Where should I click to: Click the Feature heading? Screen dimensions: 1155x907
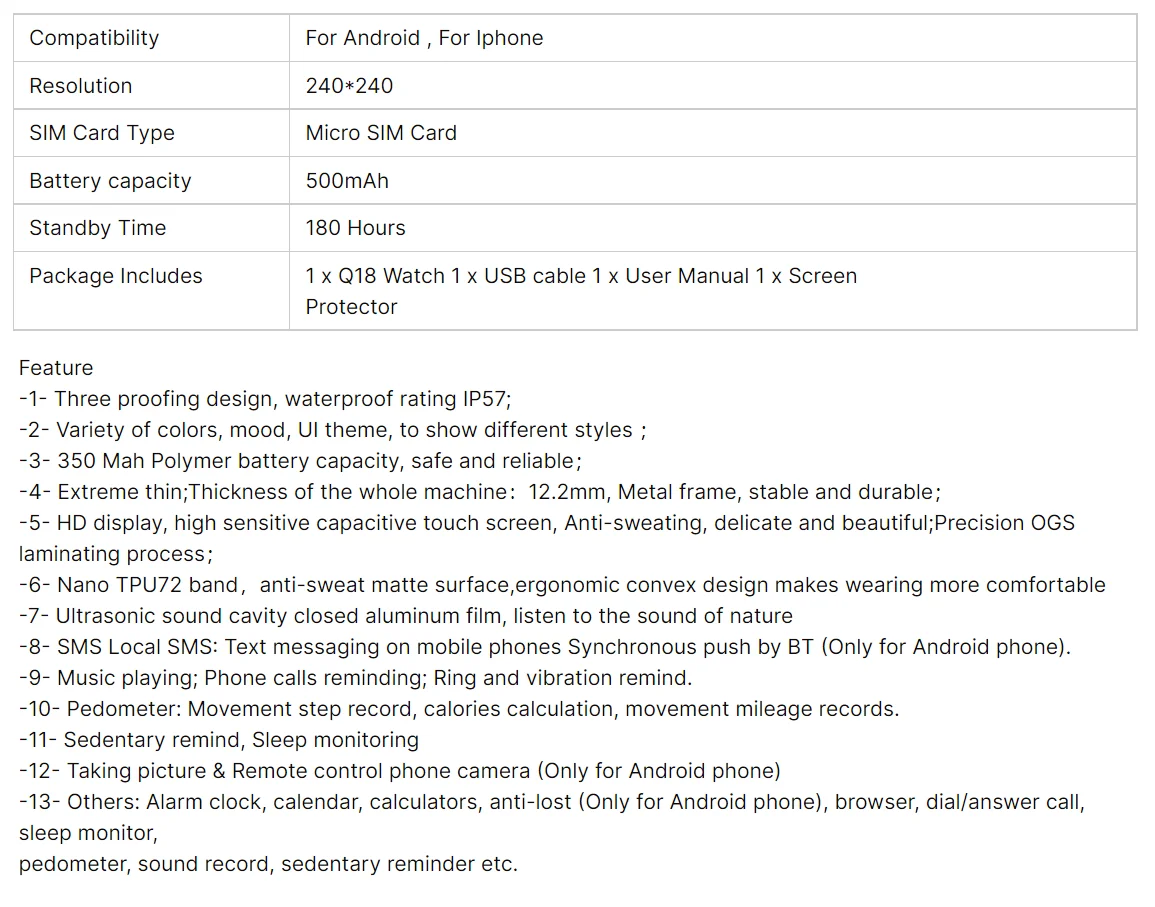(56, 368)
